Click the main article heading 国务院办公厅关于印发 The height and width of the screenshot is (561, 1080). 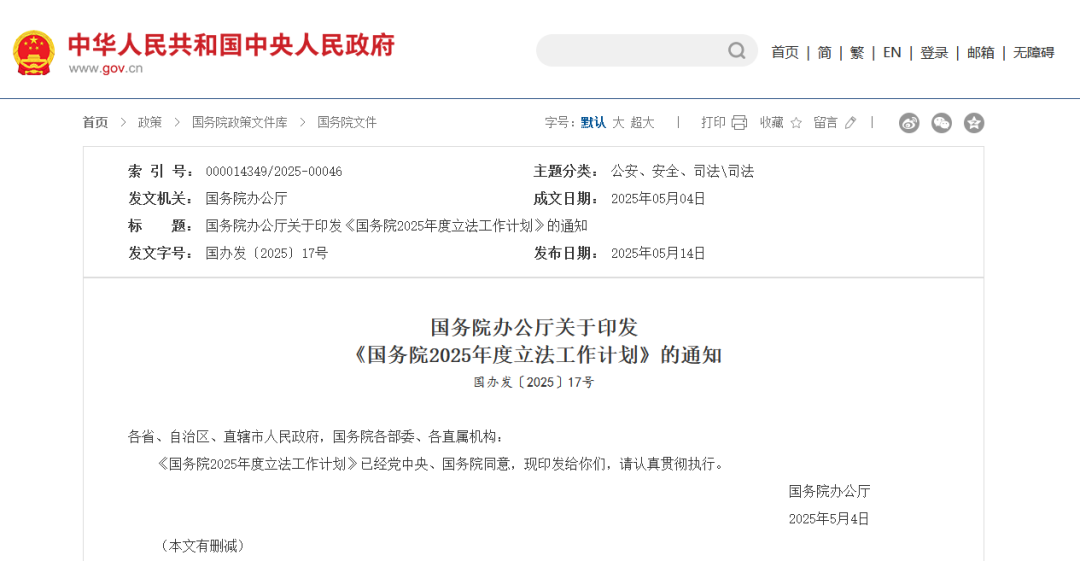coord(534,327)
